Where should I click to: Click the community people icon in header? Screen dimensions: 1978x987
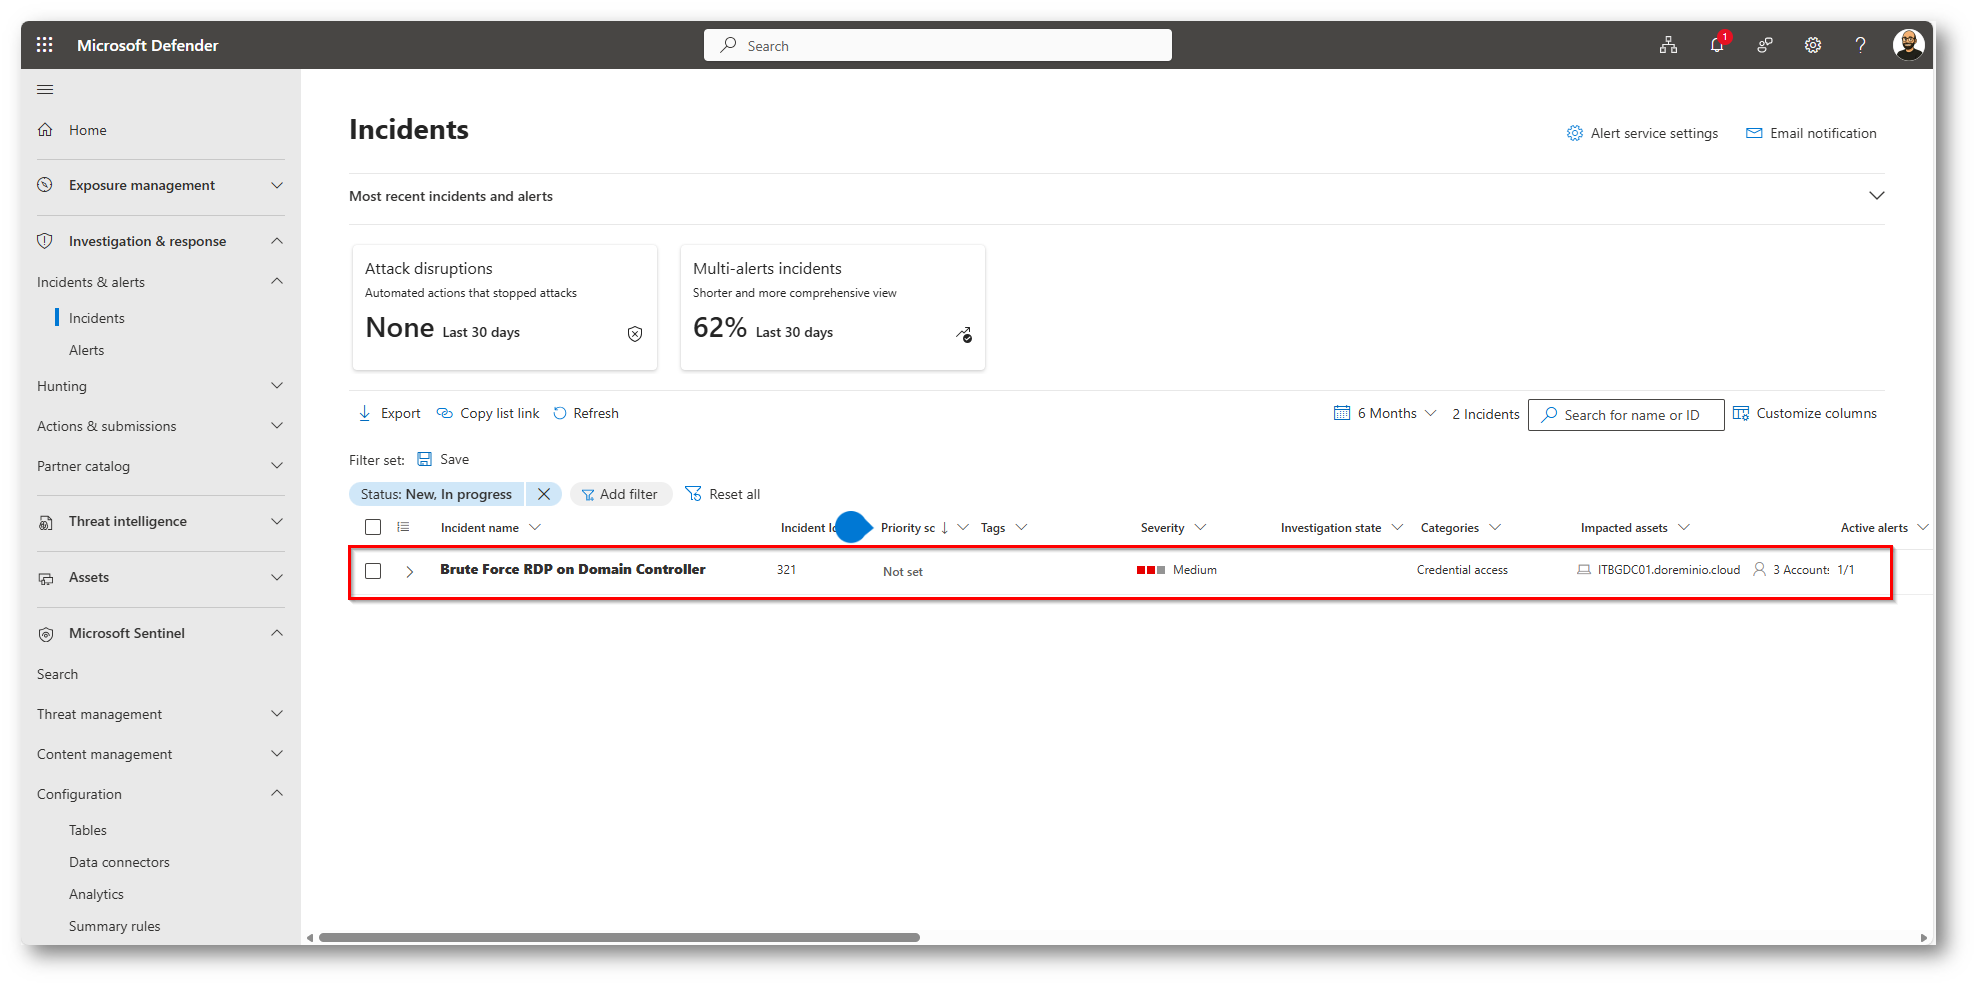(x=1765, y=45)
